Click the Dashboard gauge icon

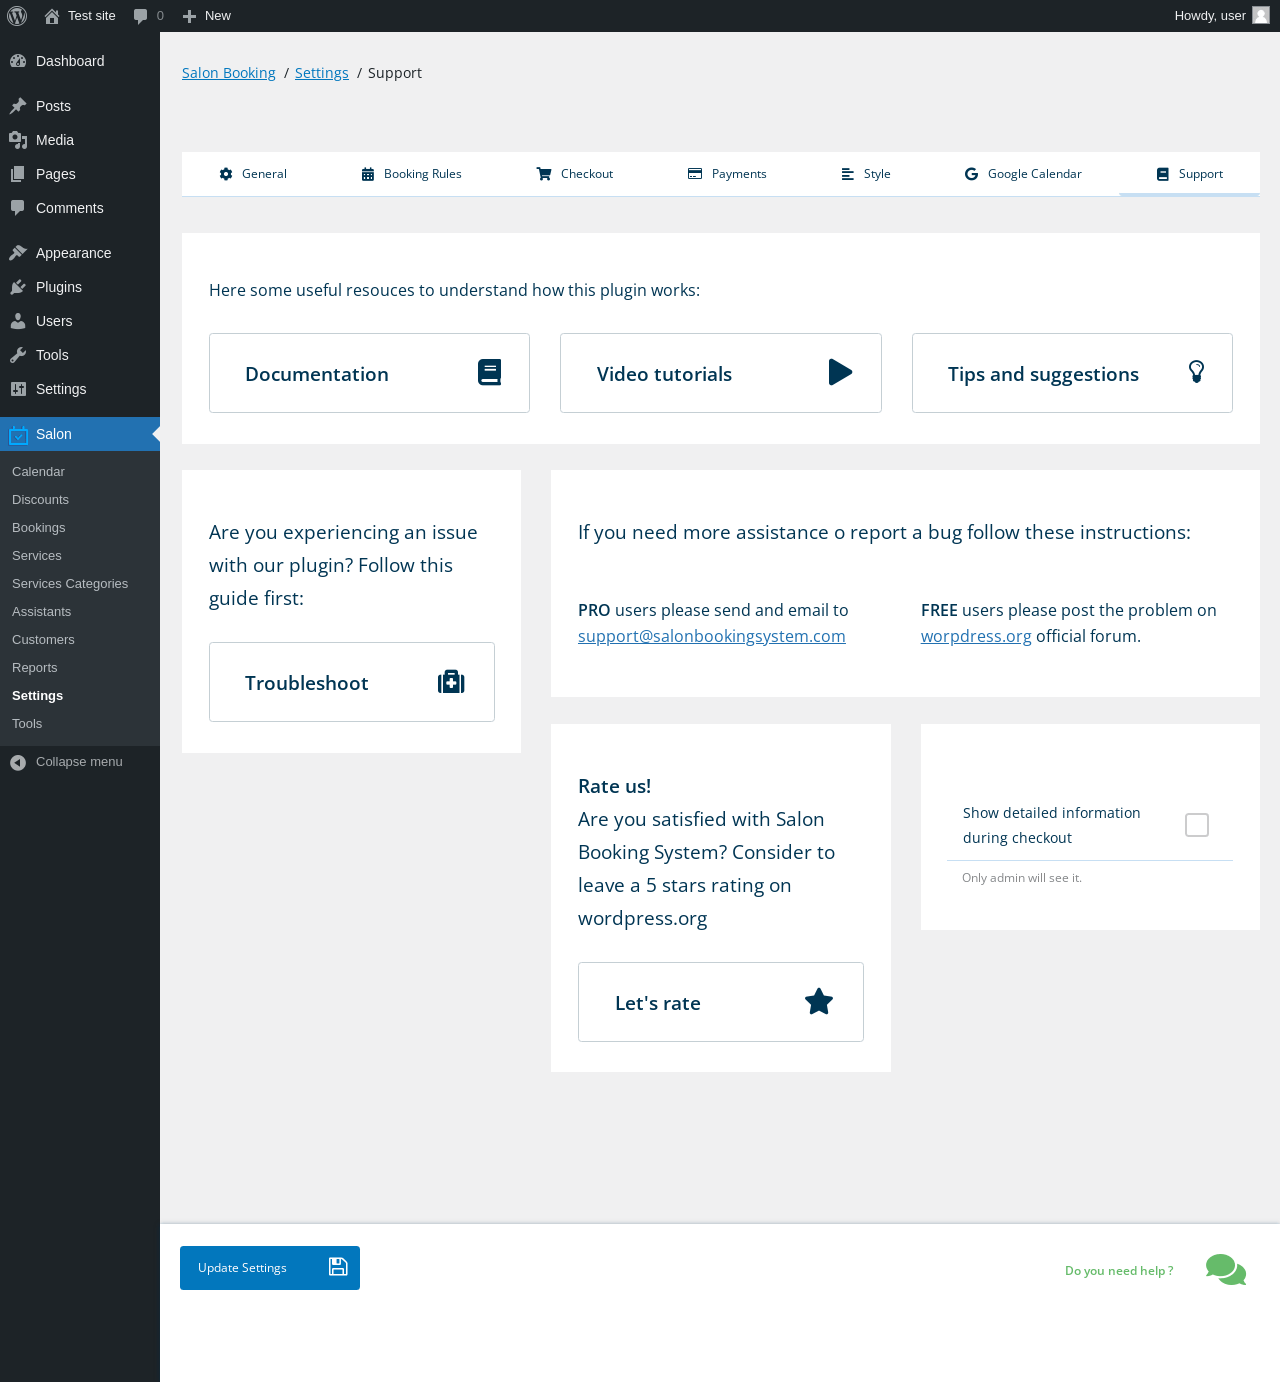(18, 61)
